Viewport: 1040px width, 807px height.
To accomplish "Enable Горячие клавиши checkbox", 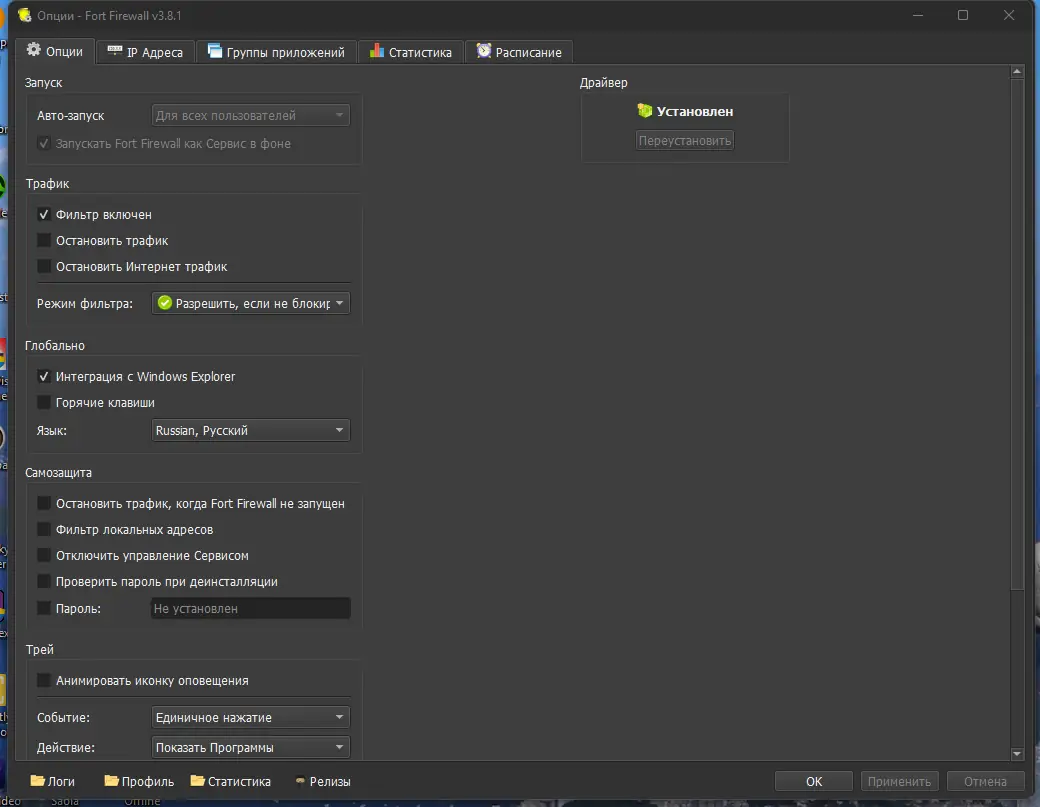I will click(x=44, y=403).
